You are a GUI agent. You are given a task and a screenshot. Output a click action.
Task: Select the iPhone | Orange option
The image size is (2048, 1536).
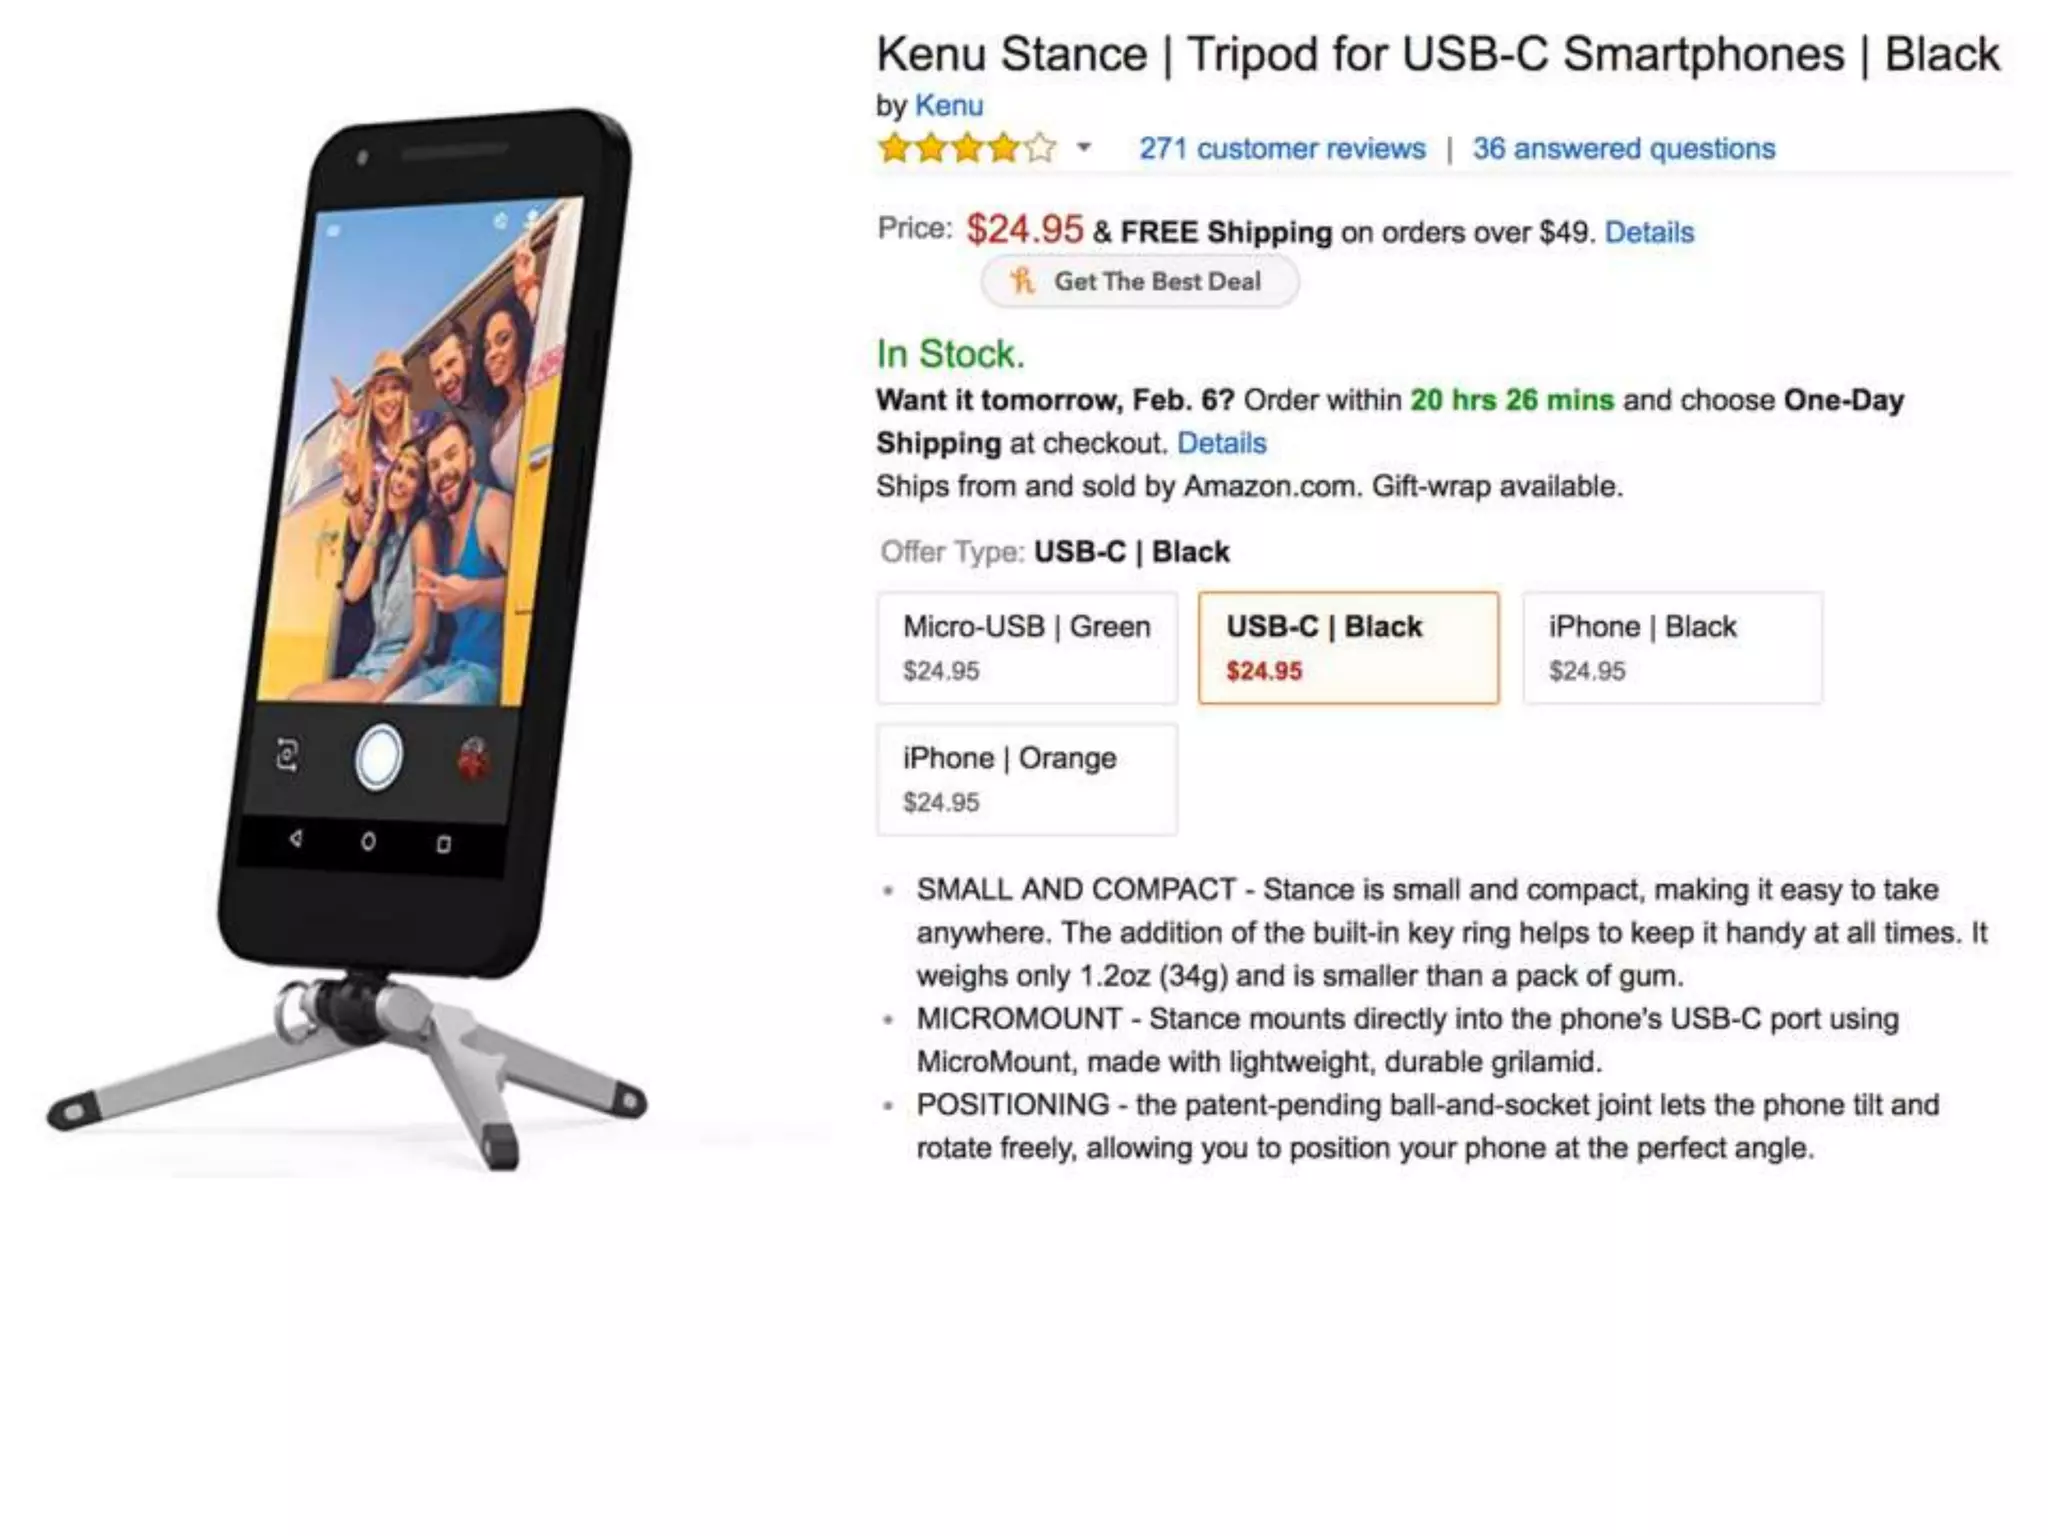click(x=1027, y=780)
